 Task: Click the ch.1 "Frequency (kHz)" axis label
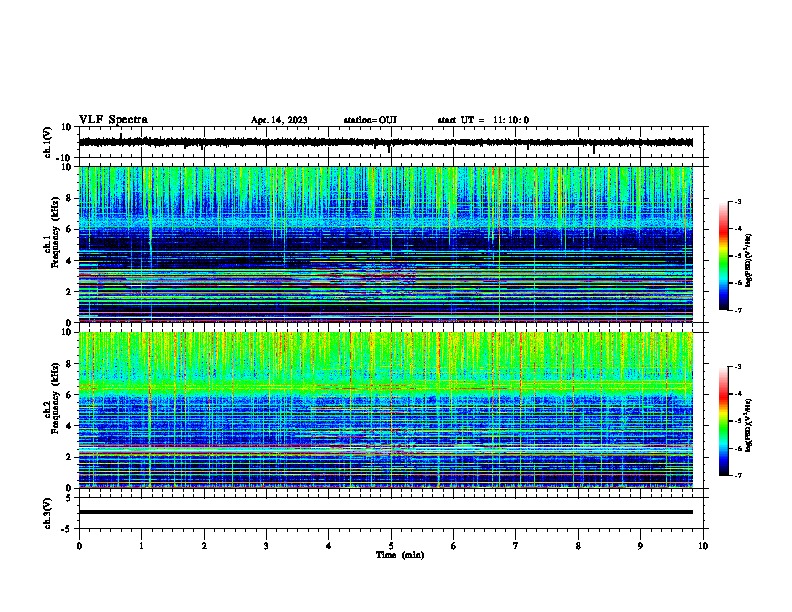(x=55, y=233)
